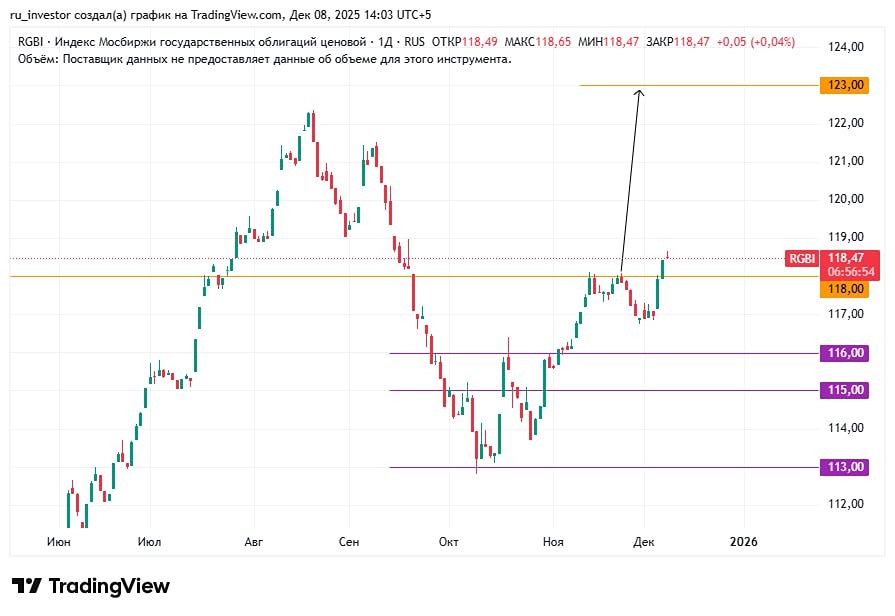This screenshot has width=895, height=616.
Task: Click the TradingView logo icon
Action: pyautogui.click(x=26, y=586)
